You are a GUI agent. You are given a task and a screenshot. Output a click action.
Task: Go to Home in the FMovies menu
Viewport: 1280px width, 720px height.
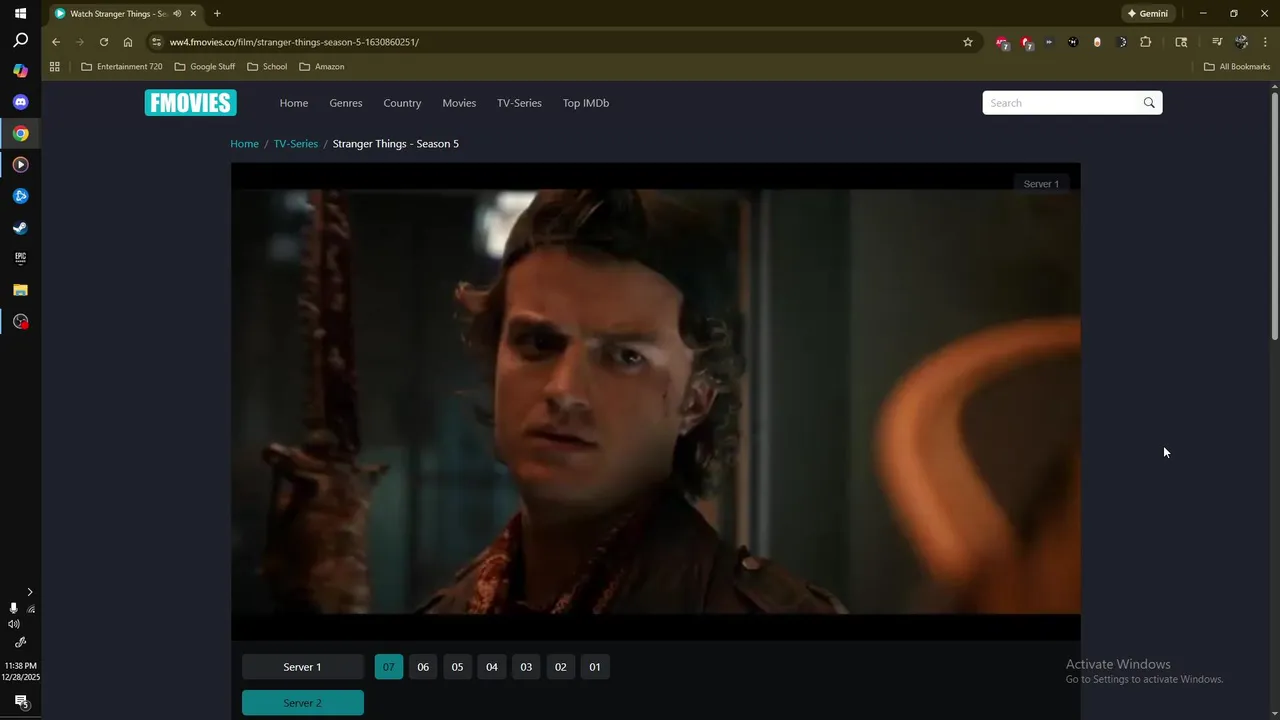click(x=294, y=103)
